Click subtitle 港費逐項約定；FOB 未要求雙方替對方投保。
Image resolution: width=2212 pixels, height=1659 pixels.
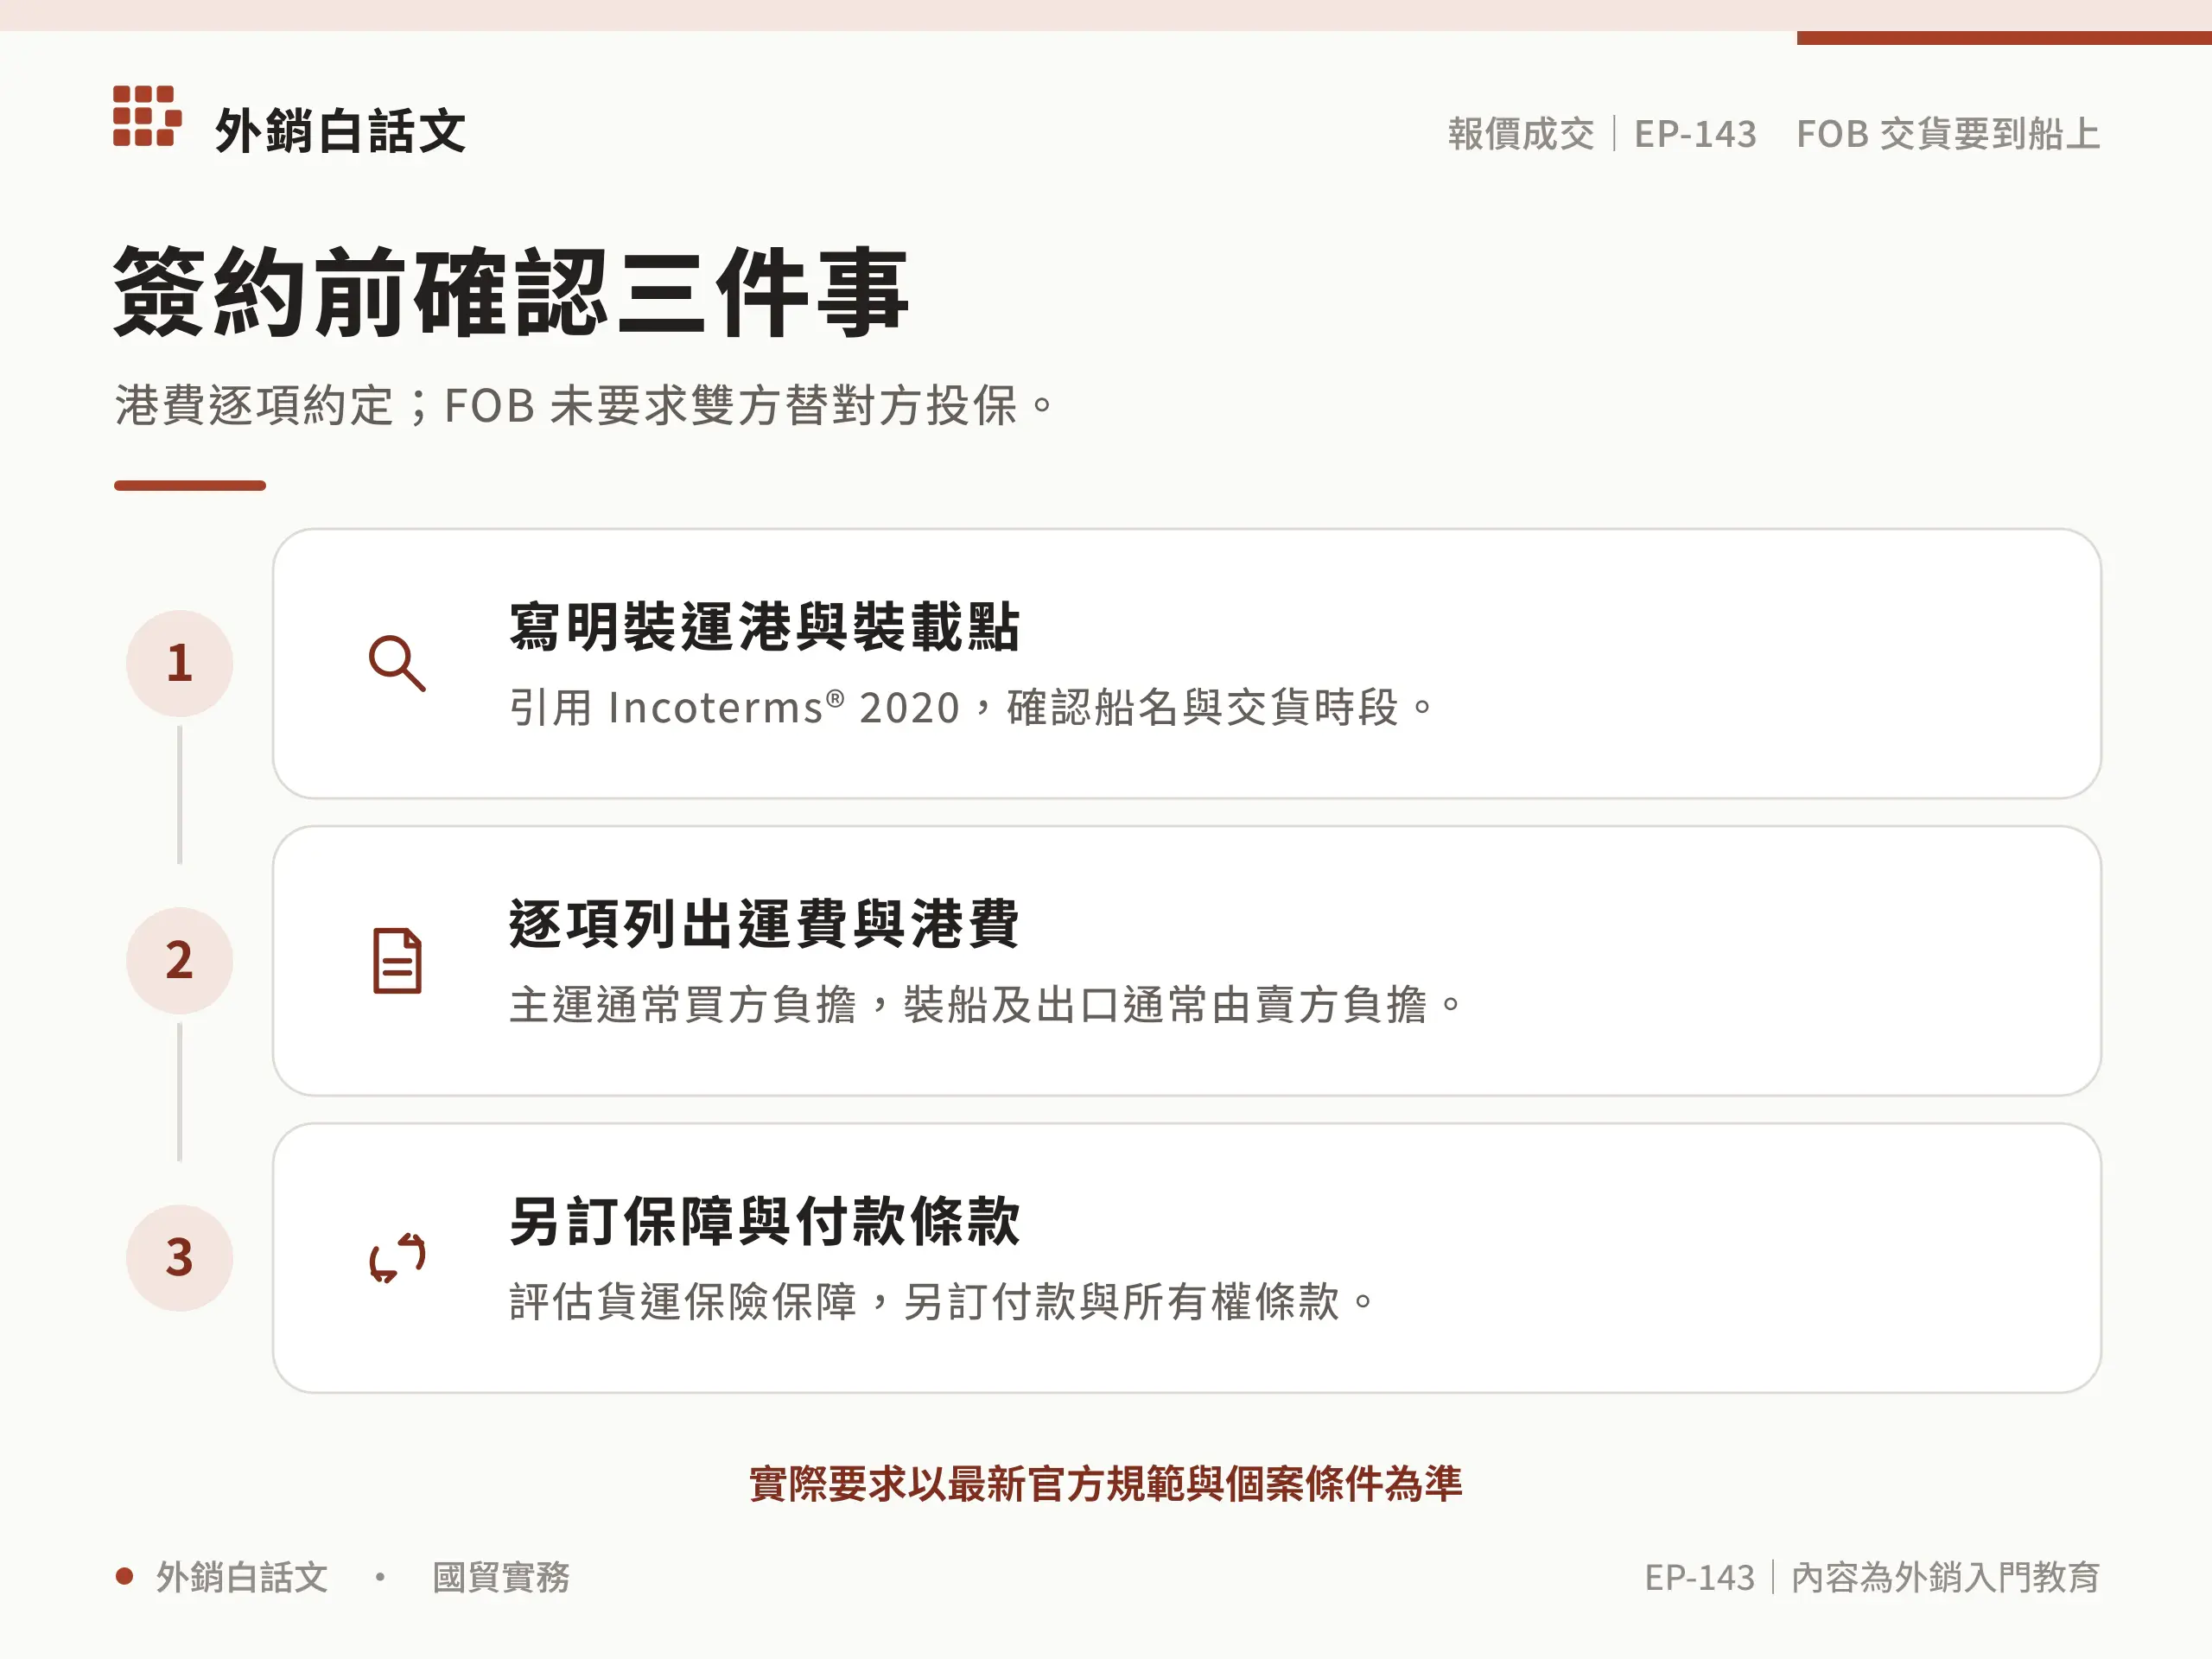click(585, 406)
